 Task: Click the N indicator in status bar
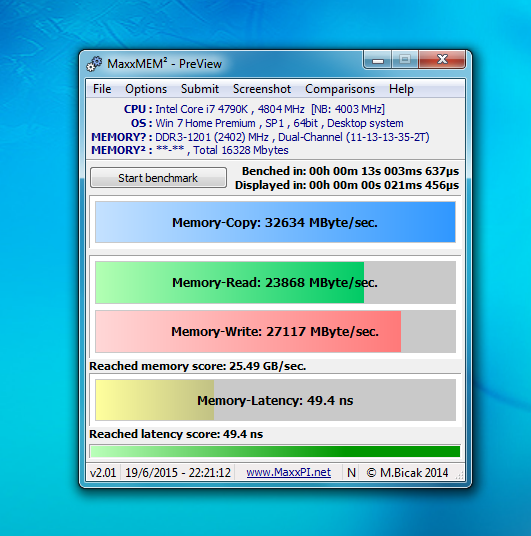point(351,472)
